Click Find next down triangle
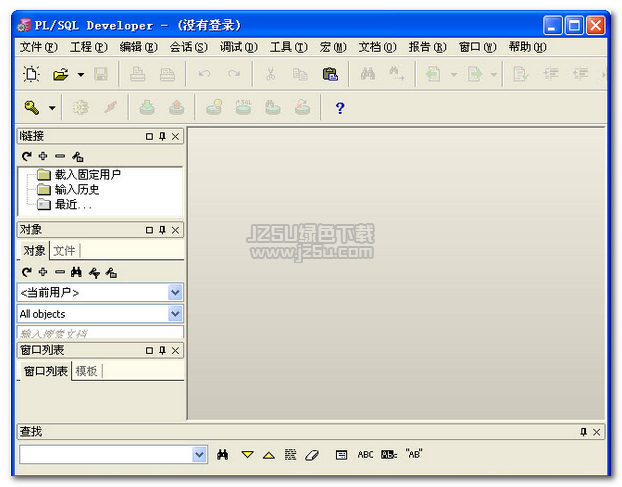 click(x=248, y=454)
